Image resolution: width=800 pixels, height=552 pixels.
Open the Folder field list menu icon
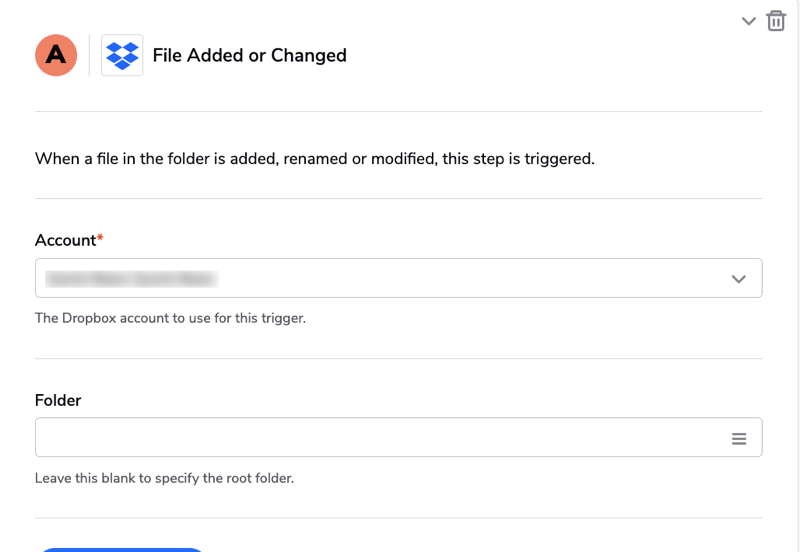coord(739,438)
